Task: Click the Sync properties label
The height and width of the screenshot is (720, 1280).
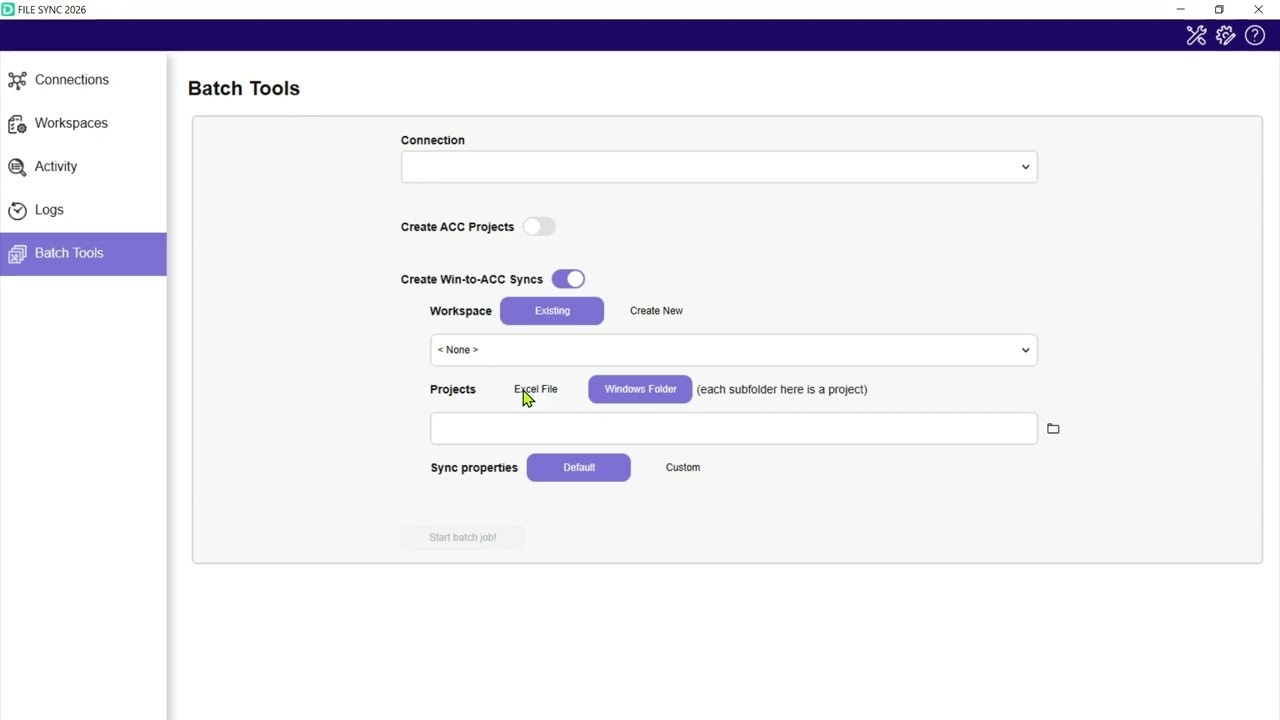Action: (x=474, y=467)
